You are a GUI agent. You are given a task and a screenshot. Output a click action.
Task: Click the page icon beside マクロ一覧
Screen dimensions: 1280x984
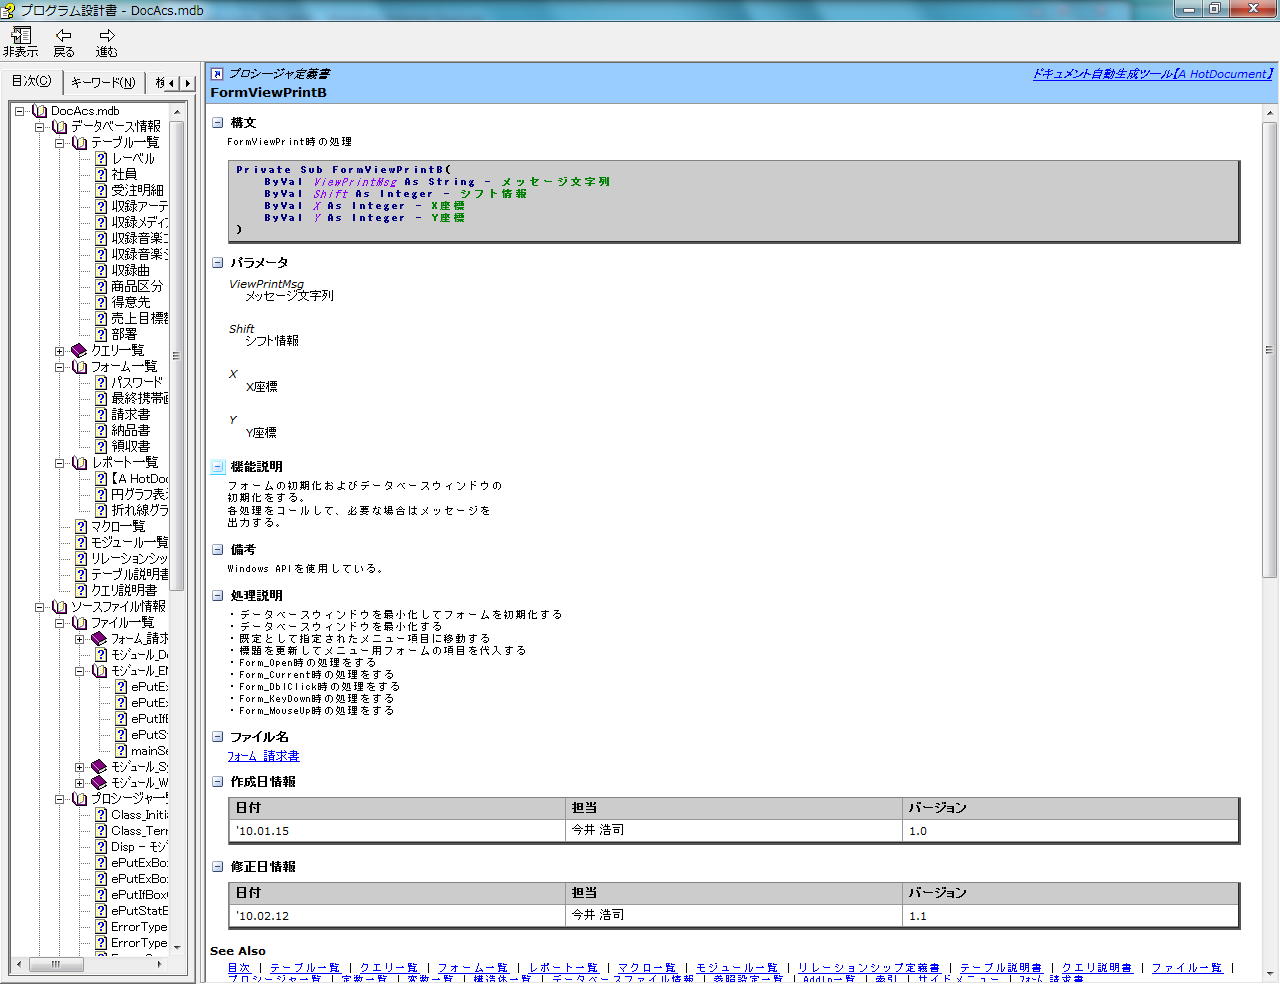tap(81, 526)
